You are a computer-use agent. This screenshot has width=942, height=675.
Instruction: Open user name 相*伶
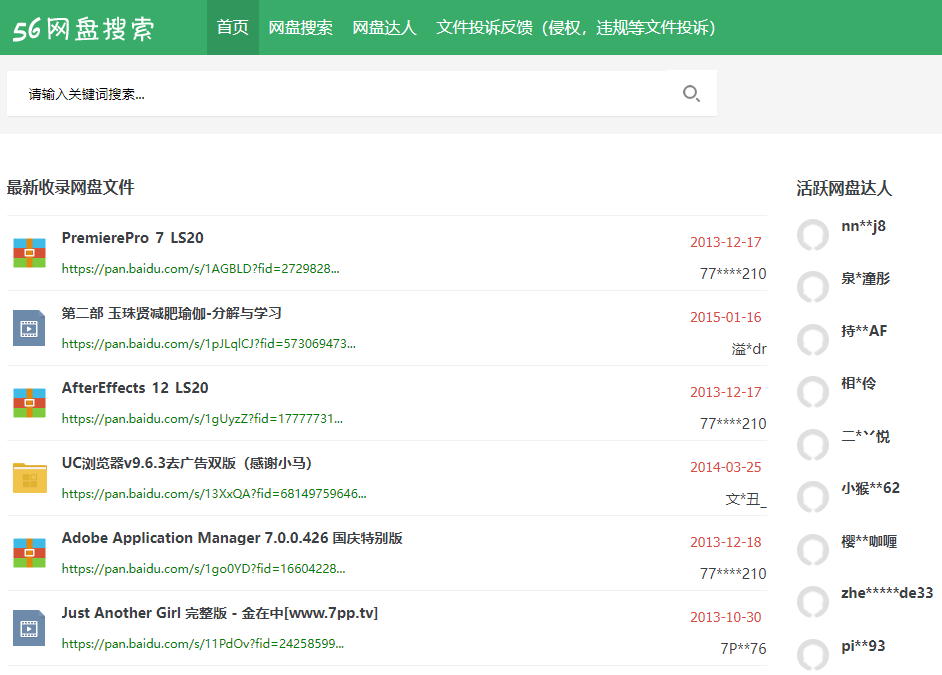coord(858,383)
